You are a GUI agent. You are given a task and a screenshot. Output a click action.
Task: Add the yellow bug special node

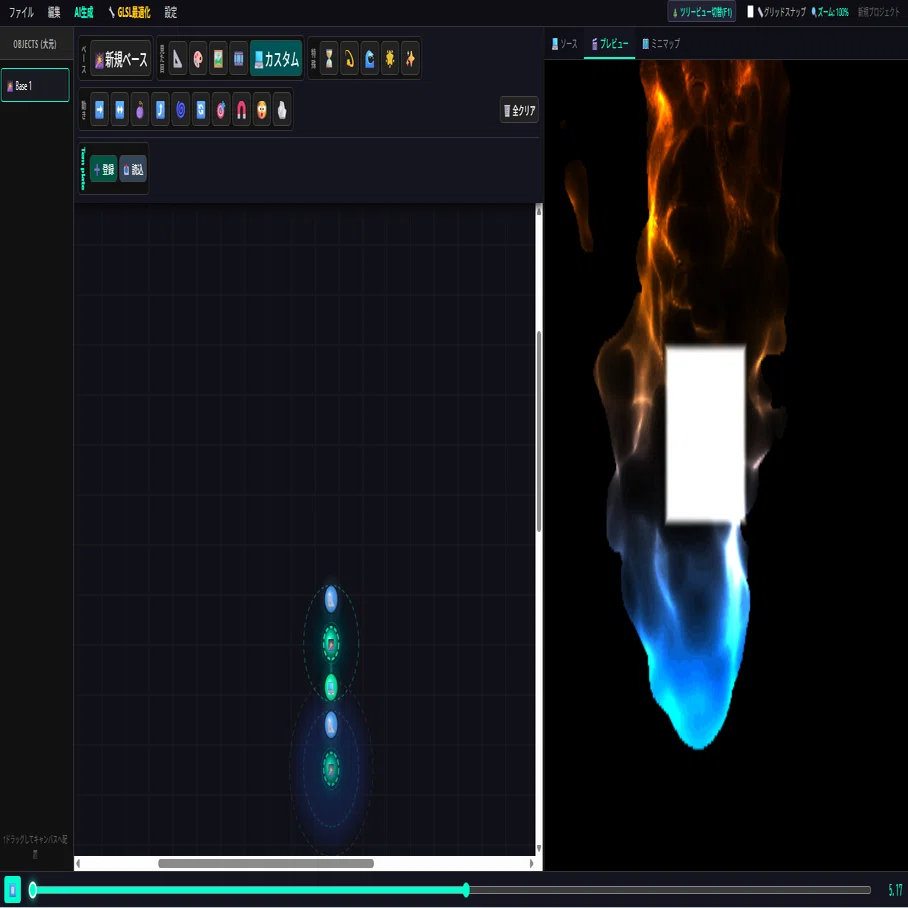[390, 58]
